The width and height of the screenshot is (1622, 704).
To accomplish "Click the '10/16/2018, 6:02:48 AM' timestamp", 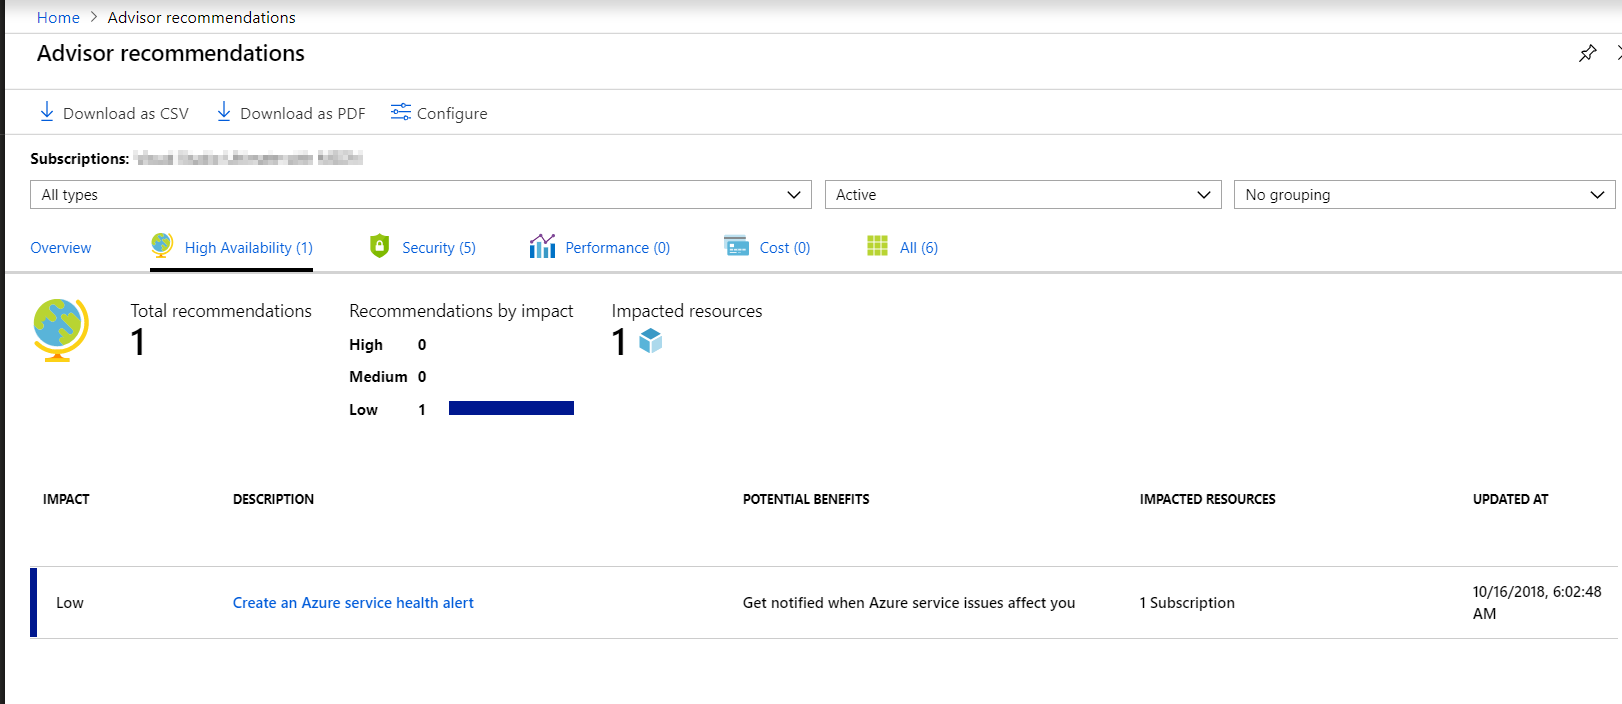I will tap(1537, 603).
